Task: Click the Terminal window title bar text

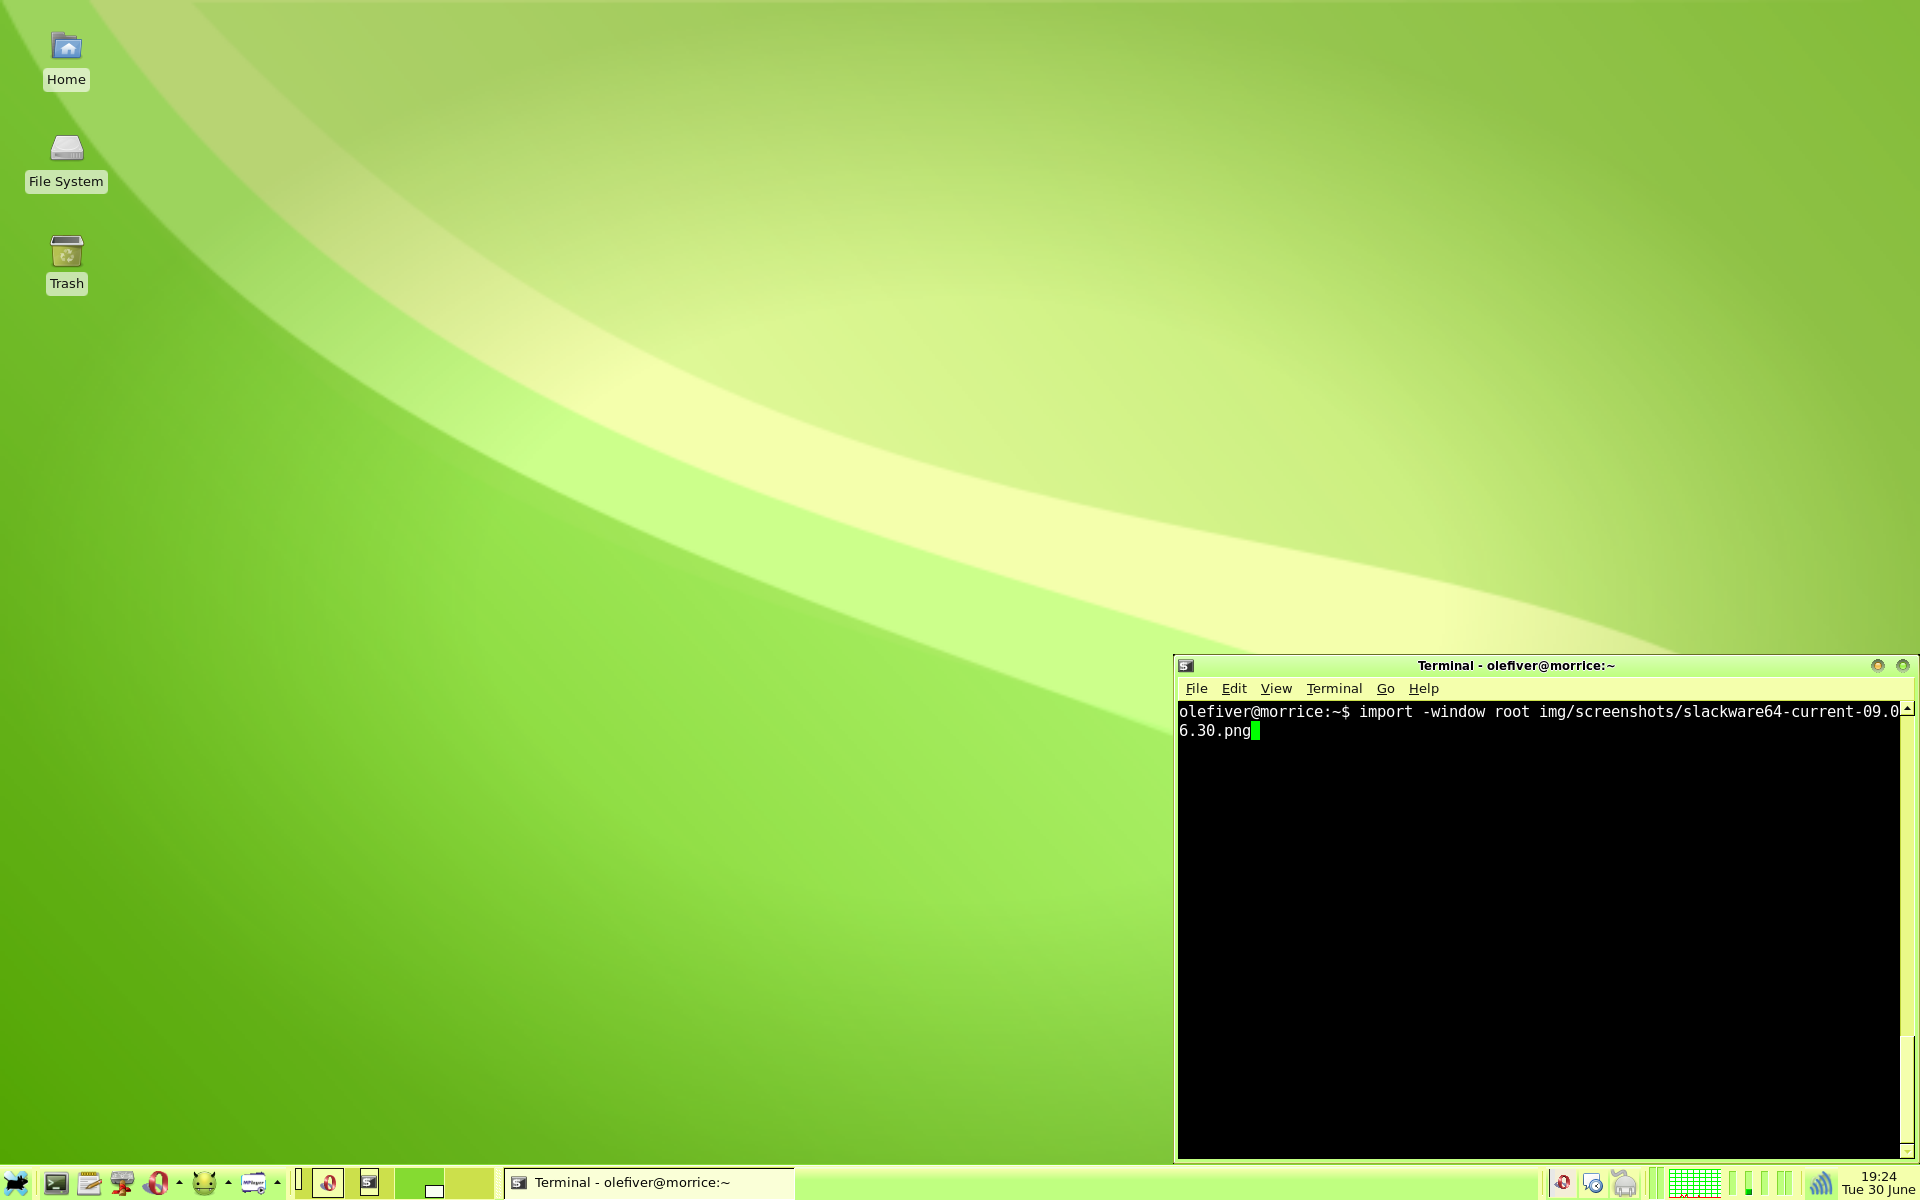Action: point(1516,666)
